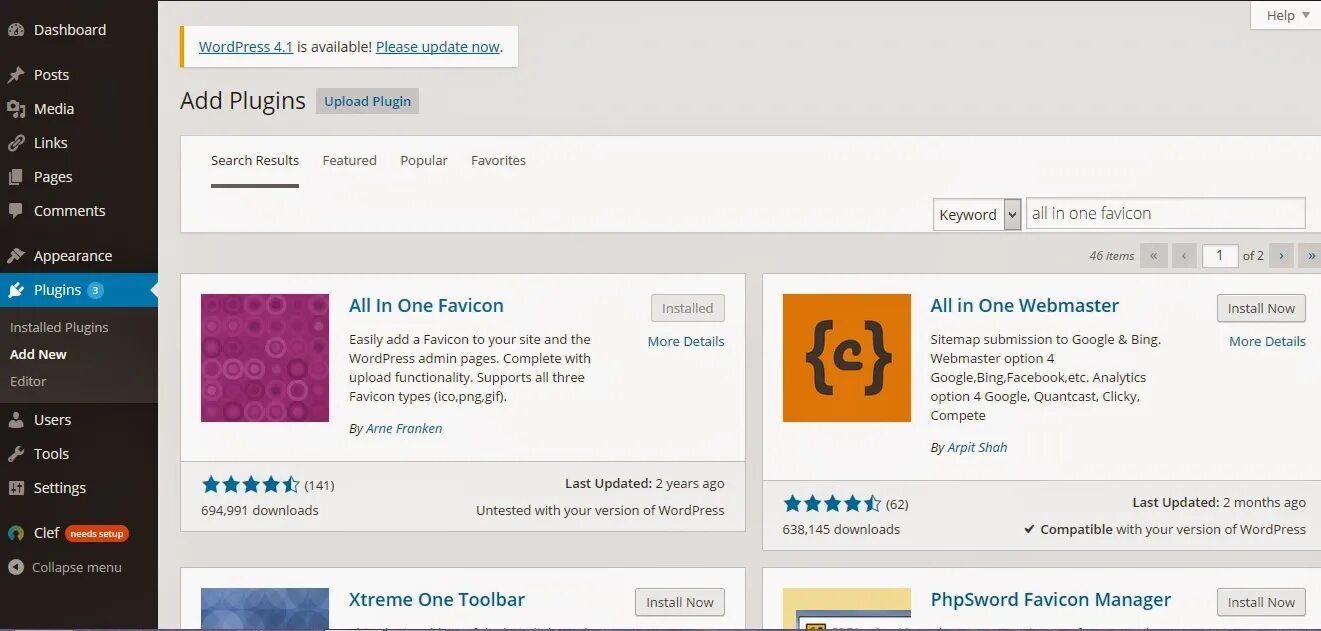Click All in One Webmaster star rating
The height and width of the screenshot is (631, 1321).
click(832, 504)
